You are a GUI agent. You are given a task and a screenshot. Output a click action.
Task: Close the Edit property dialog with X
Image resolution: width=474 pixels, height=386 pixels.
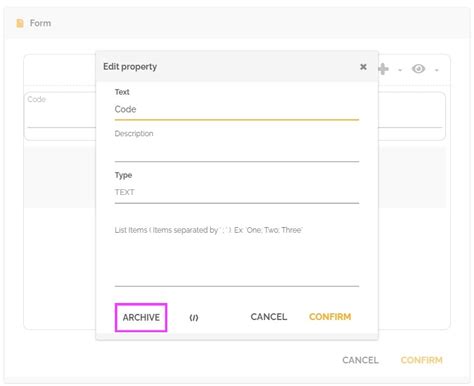(x=363, y=67)
